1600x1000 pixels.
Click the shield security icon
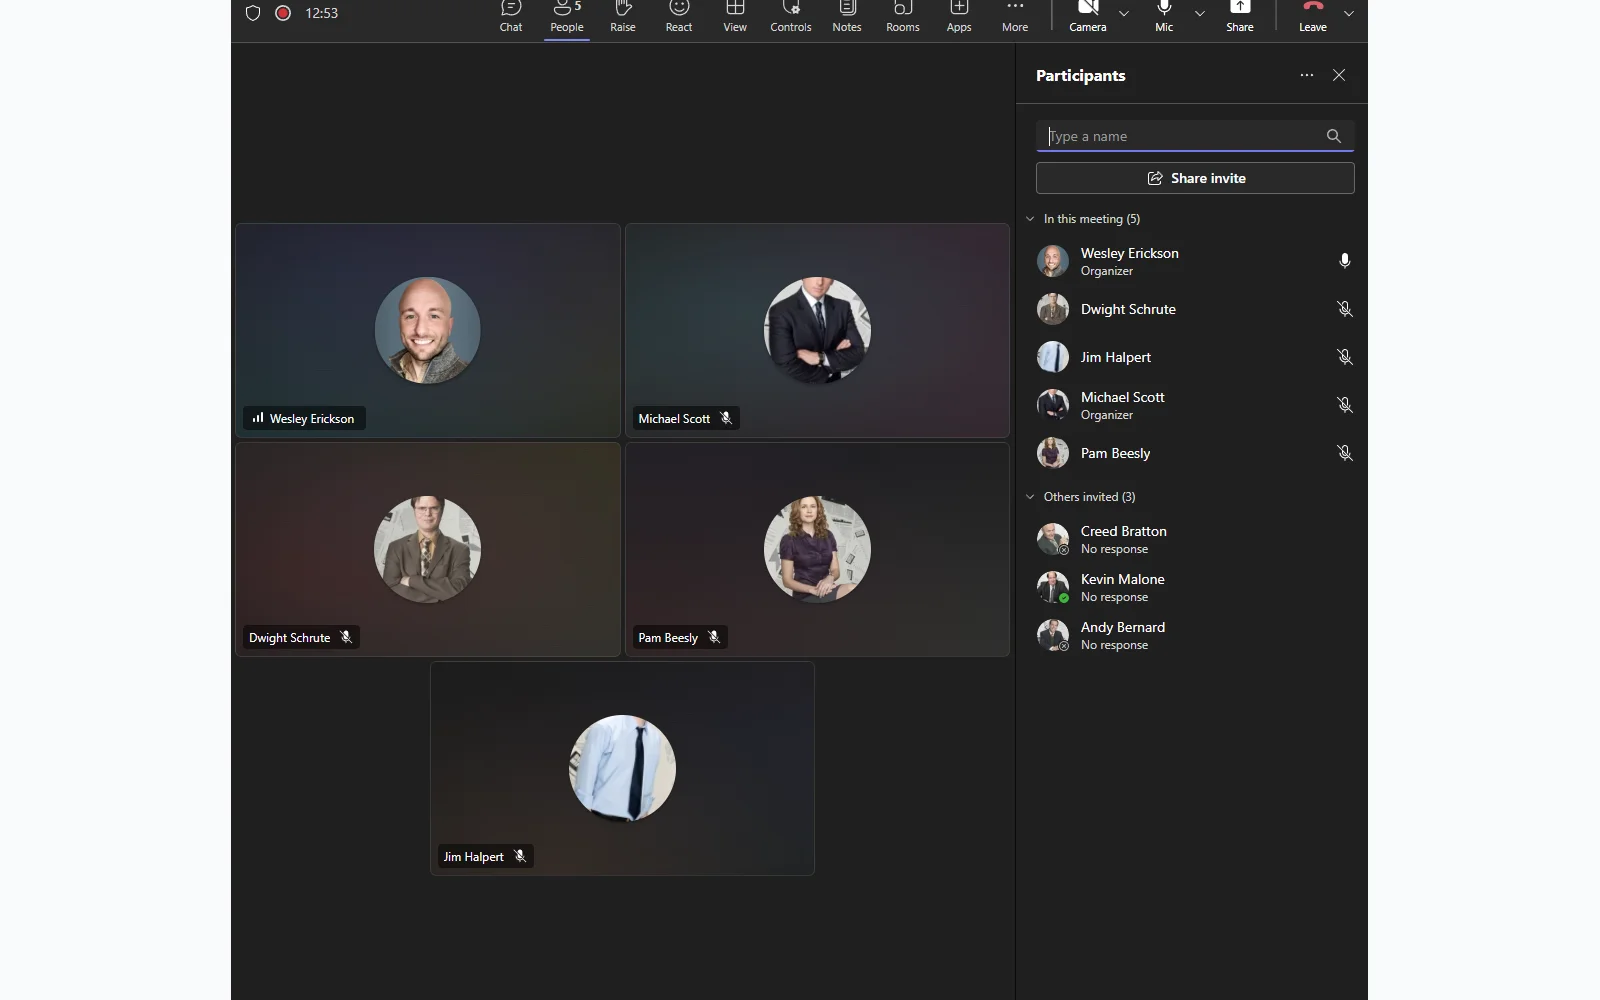tap(253, 13)
